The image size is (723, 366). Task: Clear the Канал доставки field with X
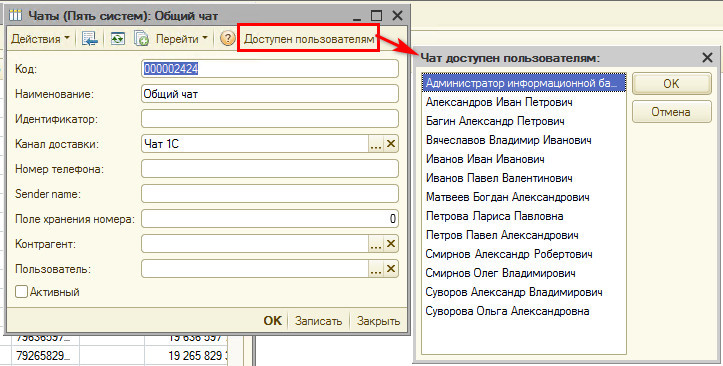(x=391, y=144)
